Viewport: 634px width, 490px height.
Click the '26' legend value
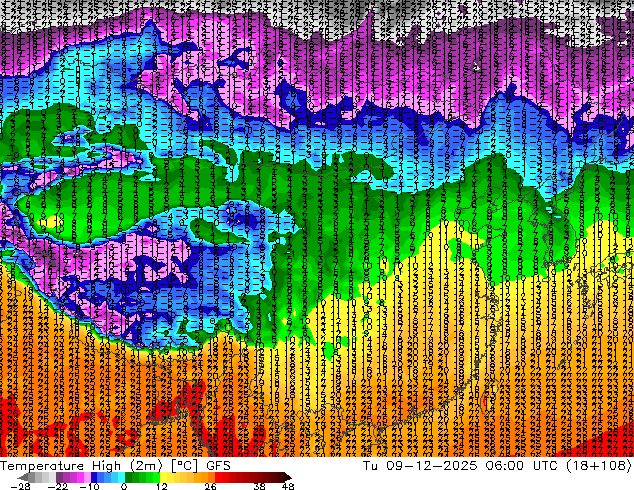tap(210, 486)
